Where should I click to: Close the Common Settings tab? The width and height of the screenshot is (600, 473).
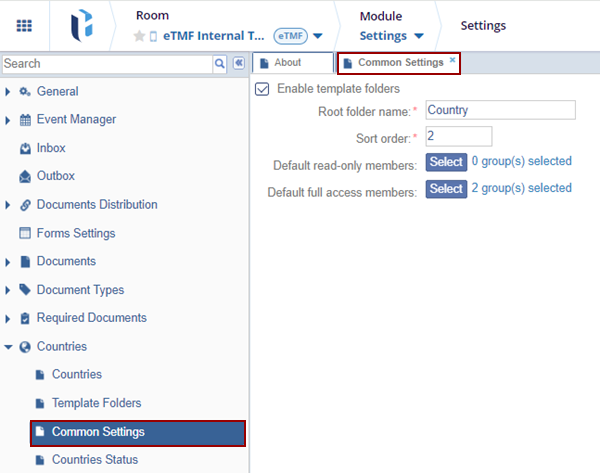(x=452, y=61)
